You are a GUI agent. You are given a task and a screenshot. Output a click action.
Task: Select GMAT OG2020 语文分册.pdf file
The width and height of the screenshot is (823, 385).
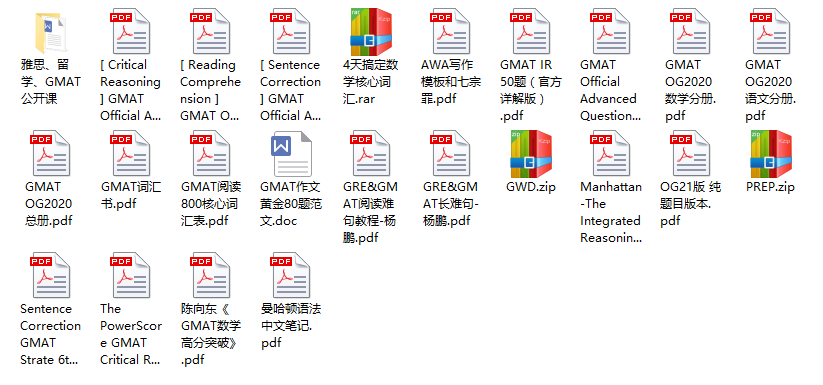click(771, 33)
